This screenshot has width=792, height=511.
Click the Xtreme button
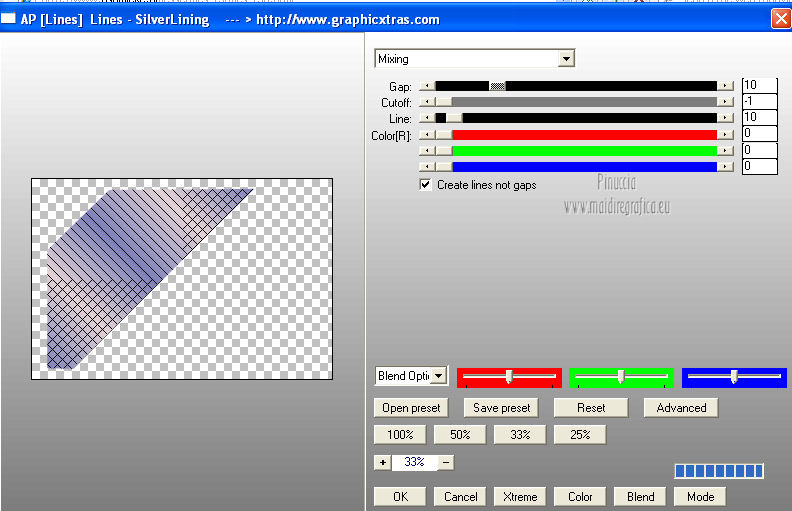(520, 497)
